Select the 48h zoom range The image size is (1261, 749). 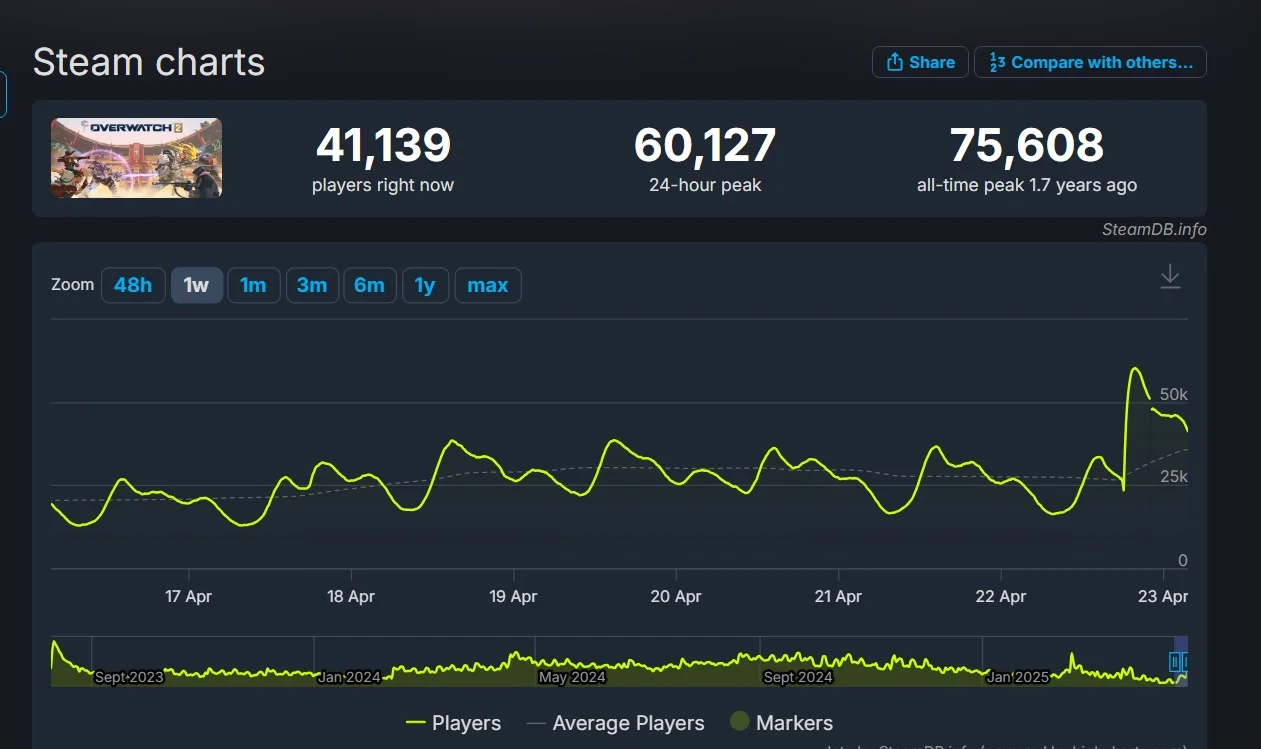pos(133,285)
